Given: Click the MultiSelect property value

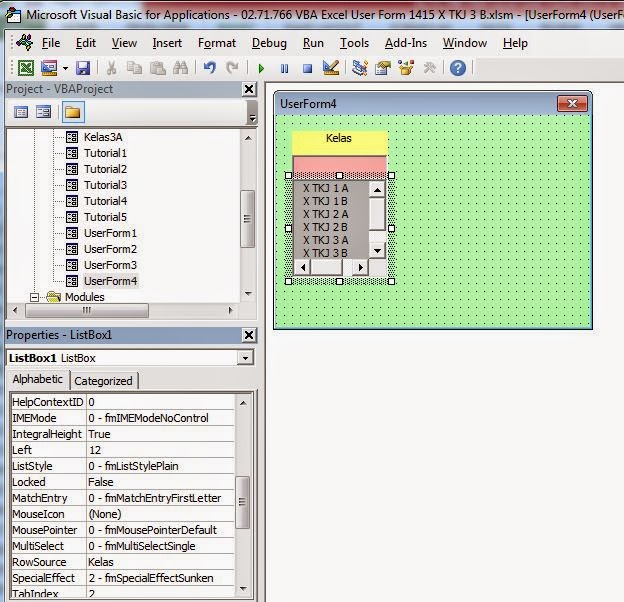Looking at the screenshot, I should 160,546.
